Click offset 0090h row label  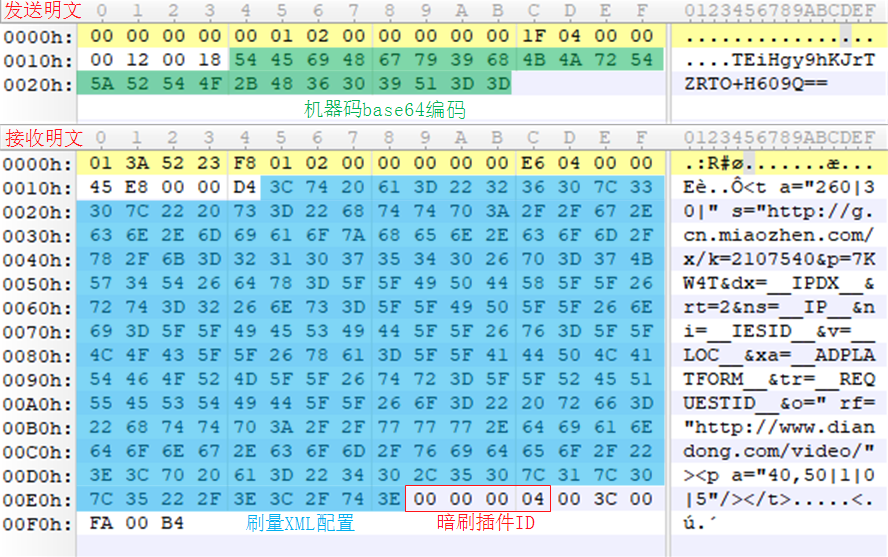click(x=38, y=380)
